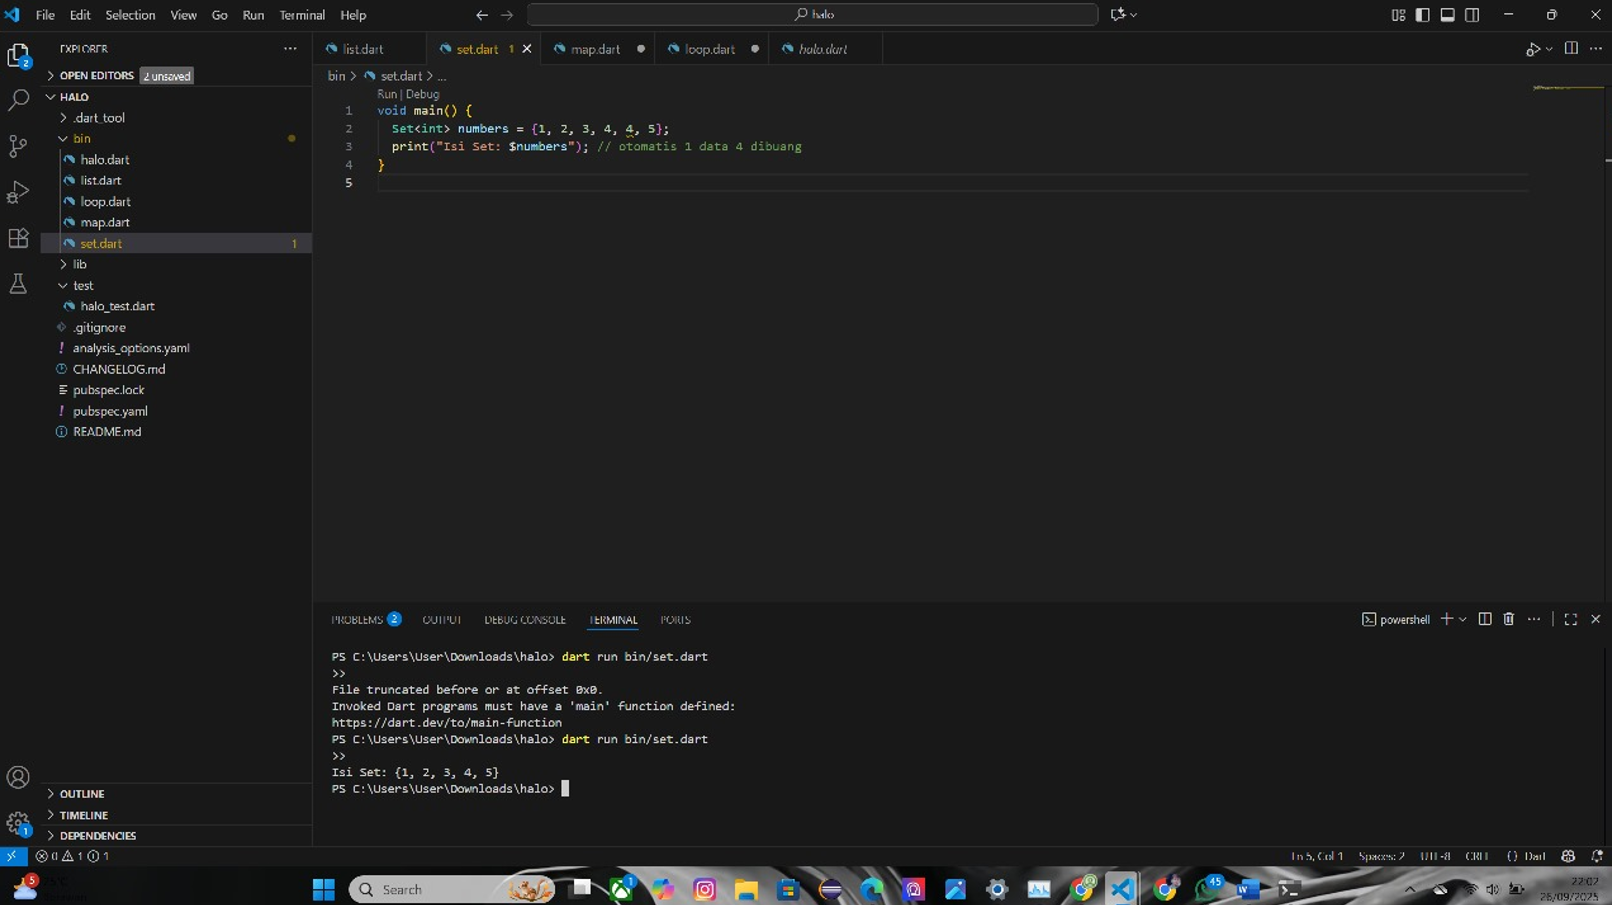Toggle the bottom panel layout button
1612x905 pixels.
[1447, 15]
